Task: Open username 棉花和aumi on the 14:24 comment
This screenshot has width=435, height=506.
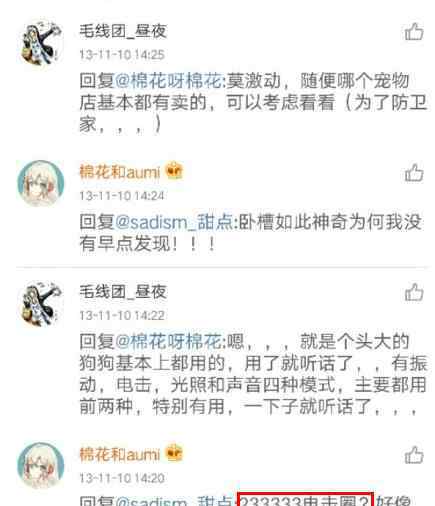Action: click(x=120, y=172)
